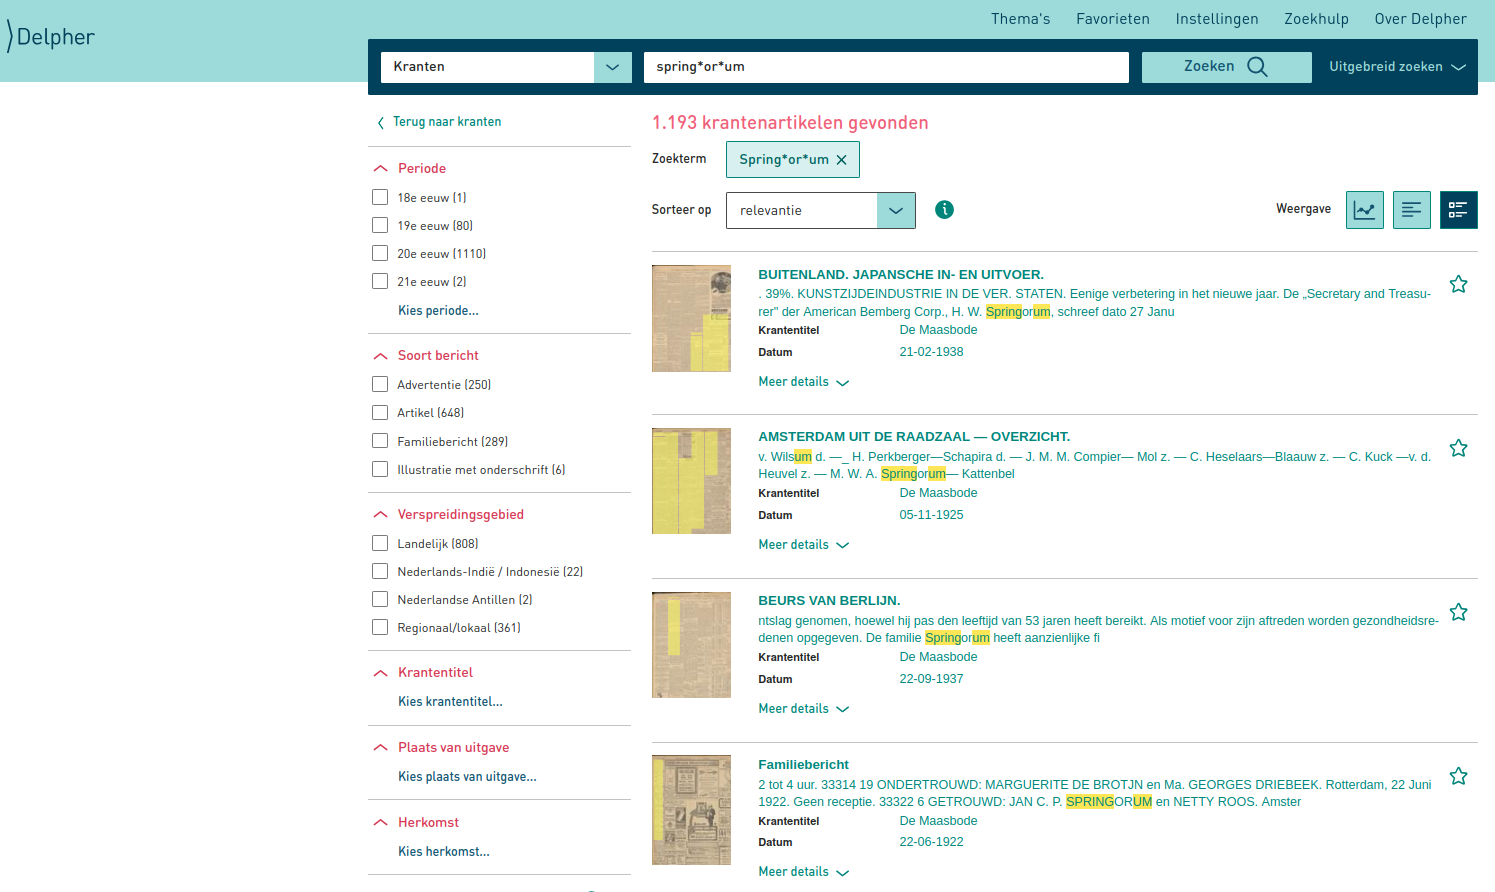Star the Beurs van Berlijn article
The width and height of the screenshot is (1495, 892).
1458,612
